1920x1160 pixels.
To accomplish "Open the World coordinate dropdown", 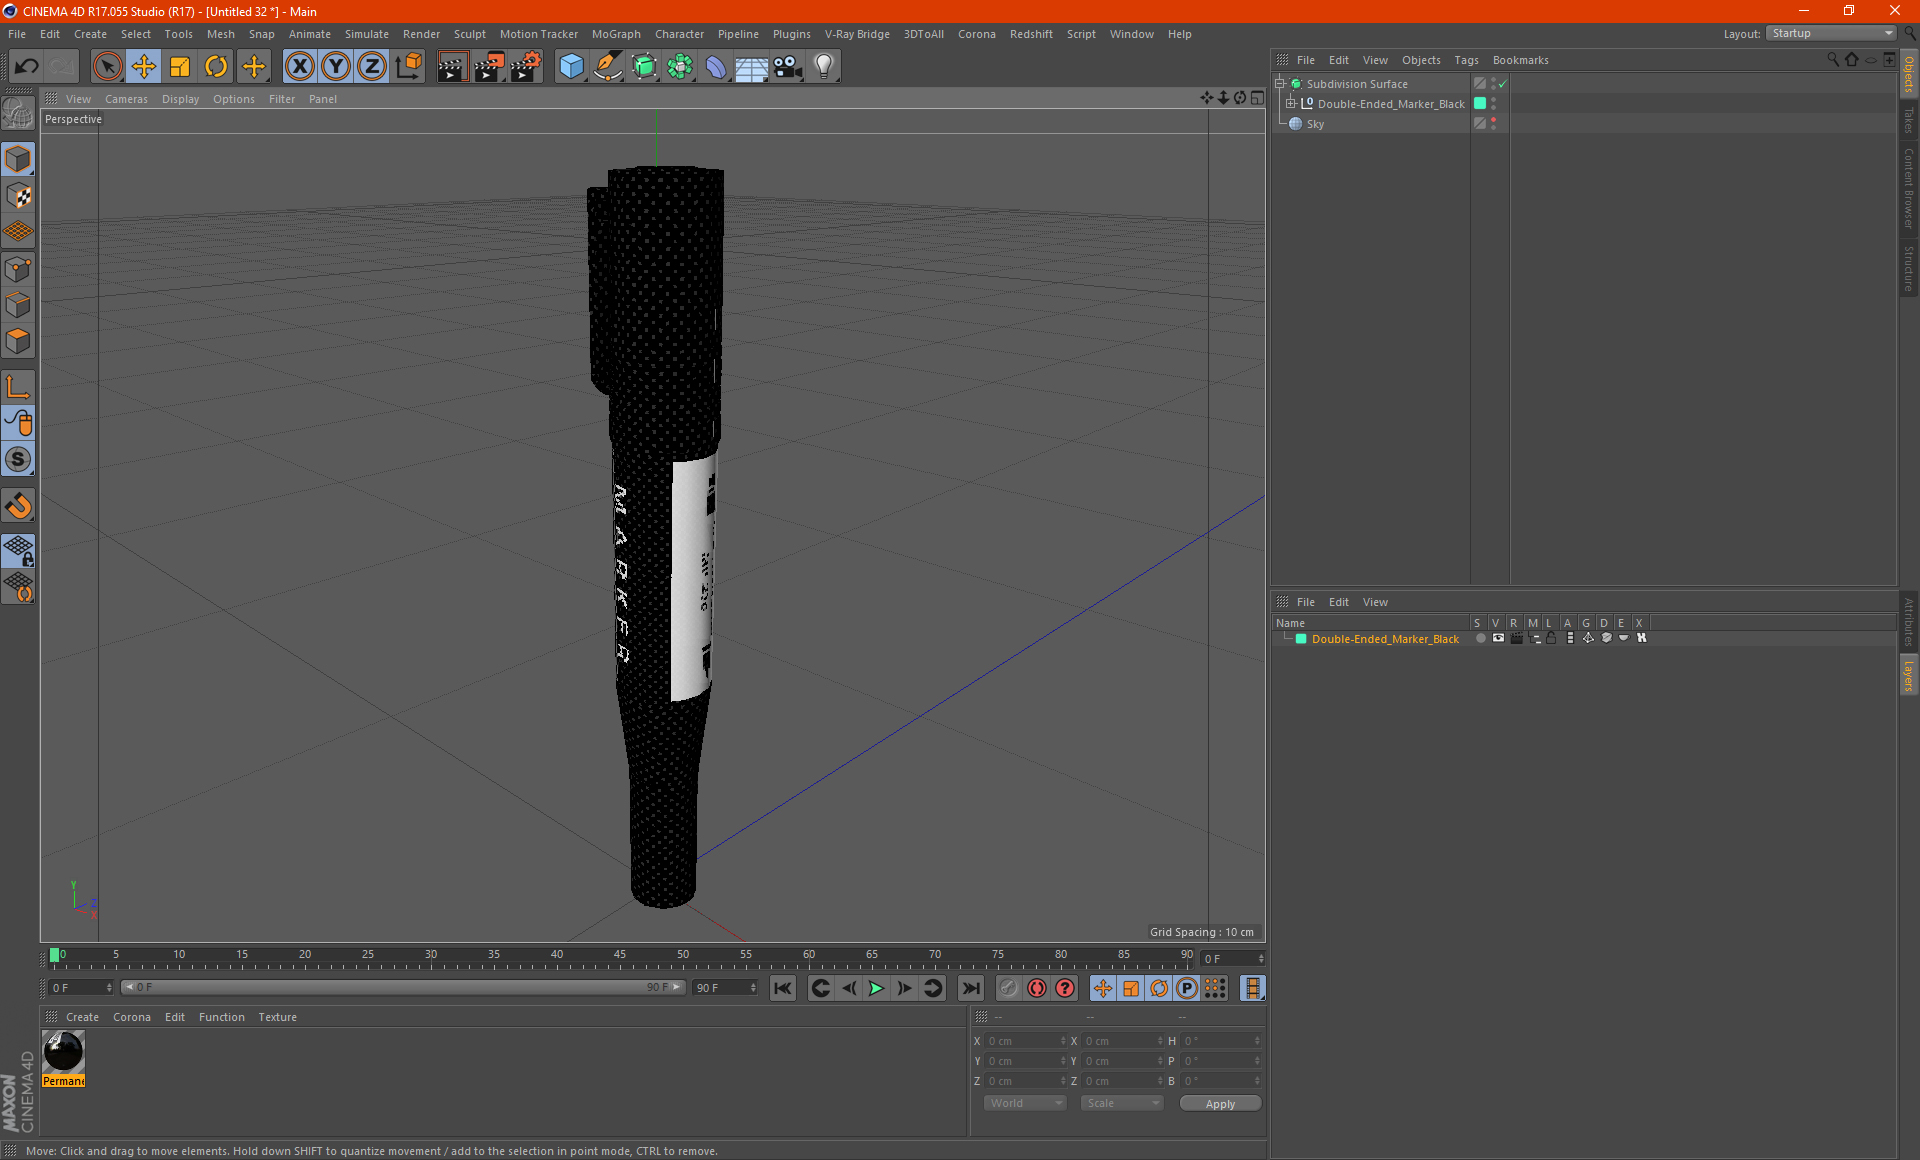I will tap(1025, 1103).
